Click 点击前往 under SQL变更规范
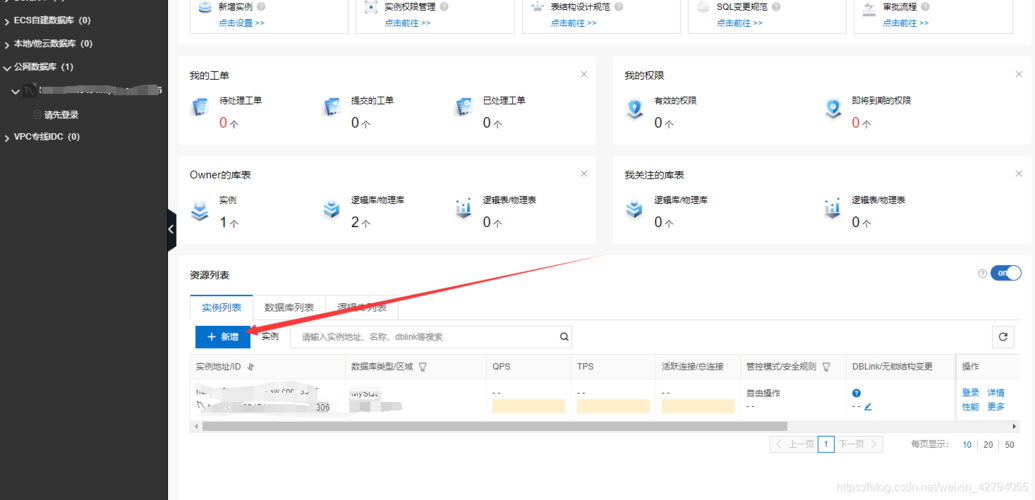 [739, 23]
